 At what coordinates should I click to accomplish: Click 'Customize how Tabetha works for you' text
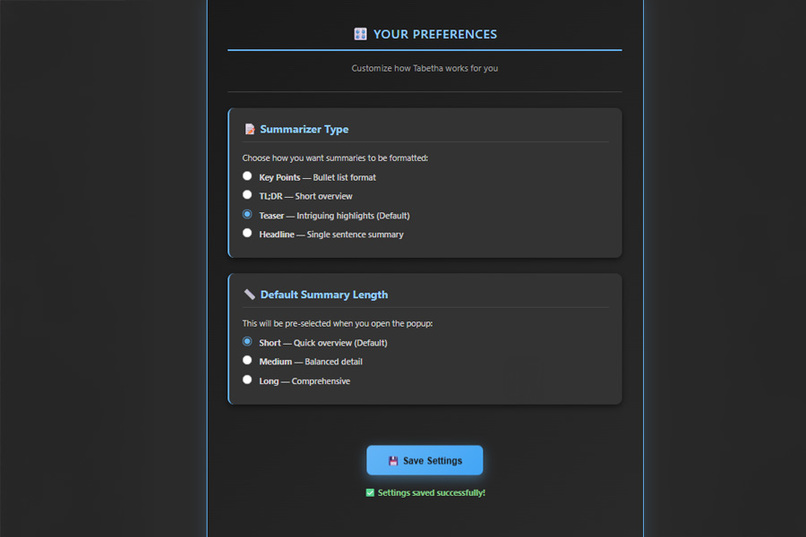click(425, 68)
